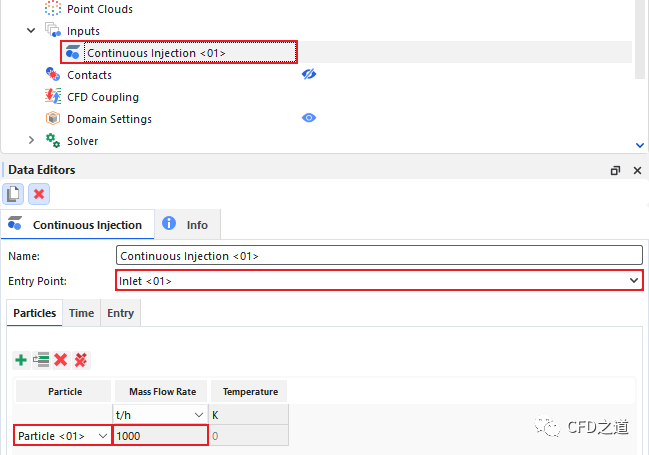Click the red X remove-row icon
Viewport: 649px width, 455px height.
click(x=61, y=359)
